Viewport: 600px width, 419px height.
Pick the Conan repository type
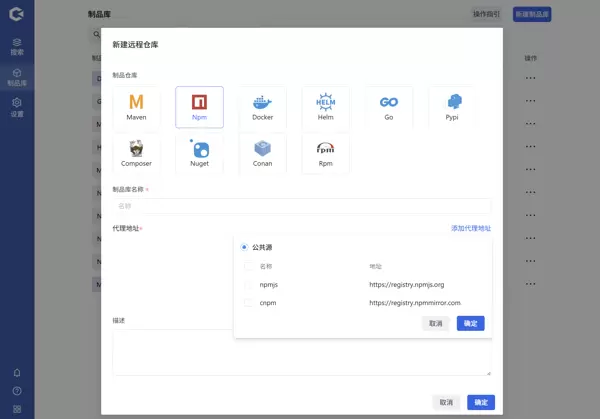(x=262, y=153)
